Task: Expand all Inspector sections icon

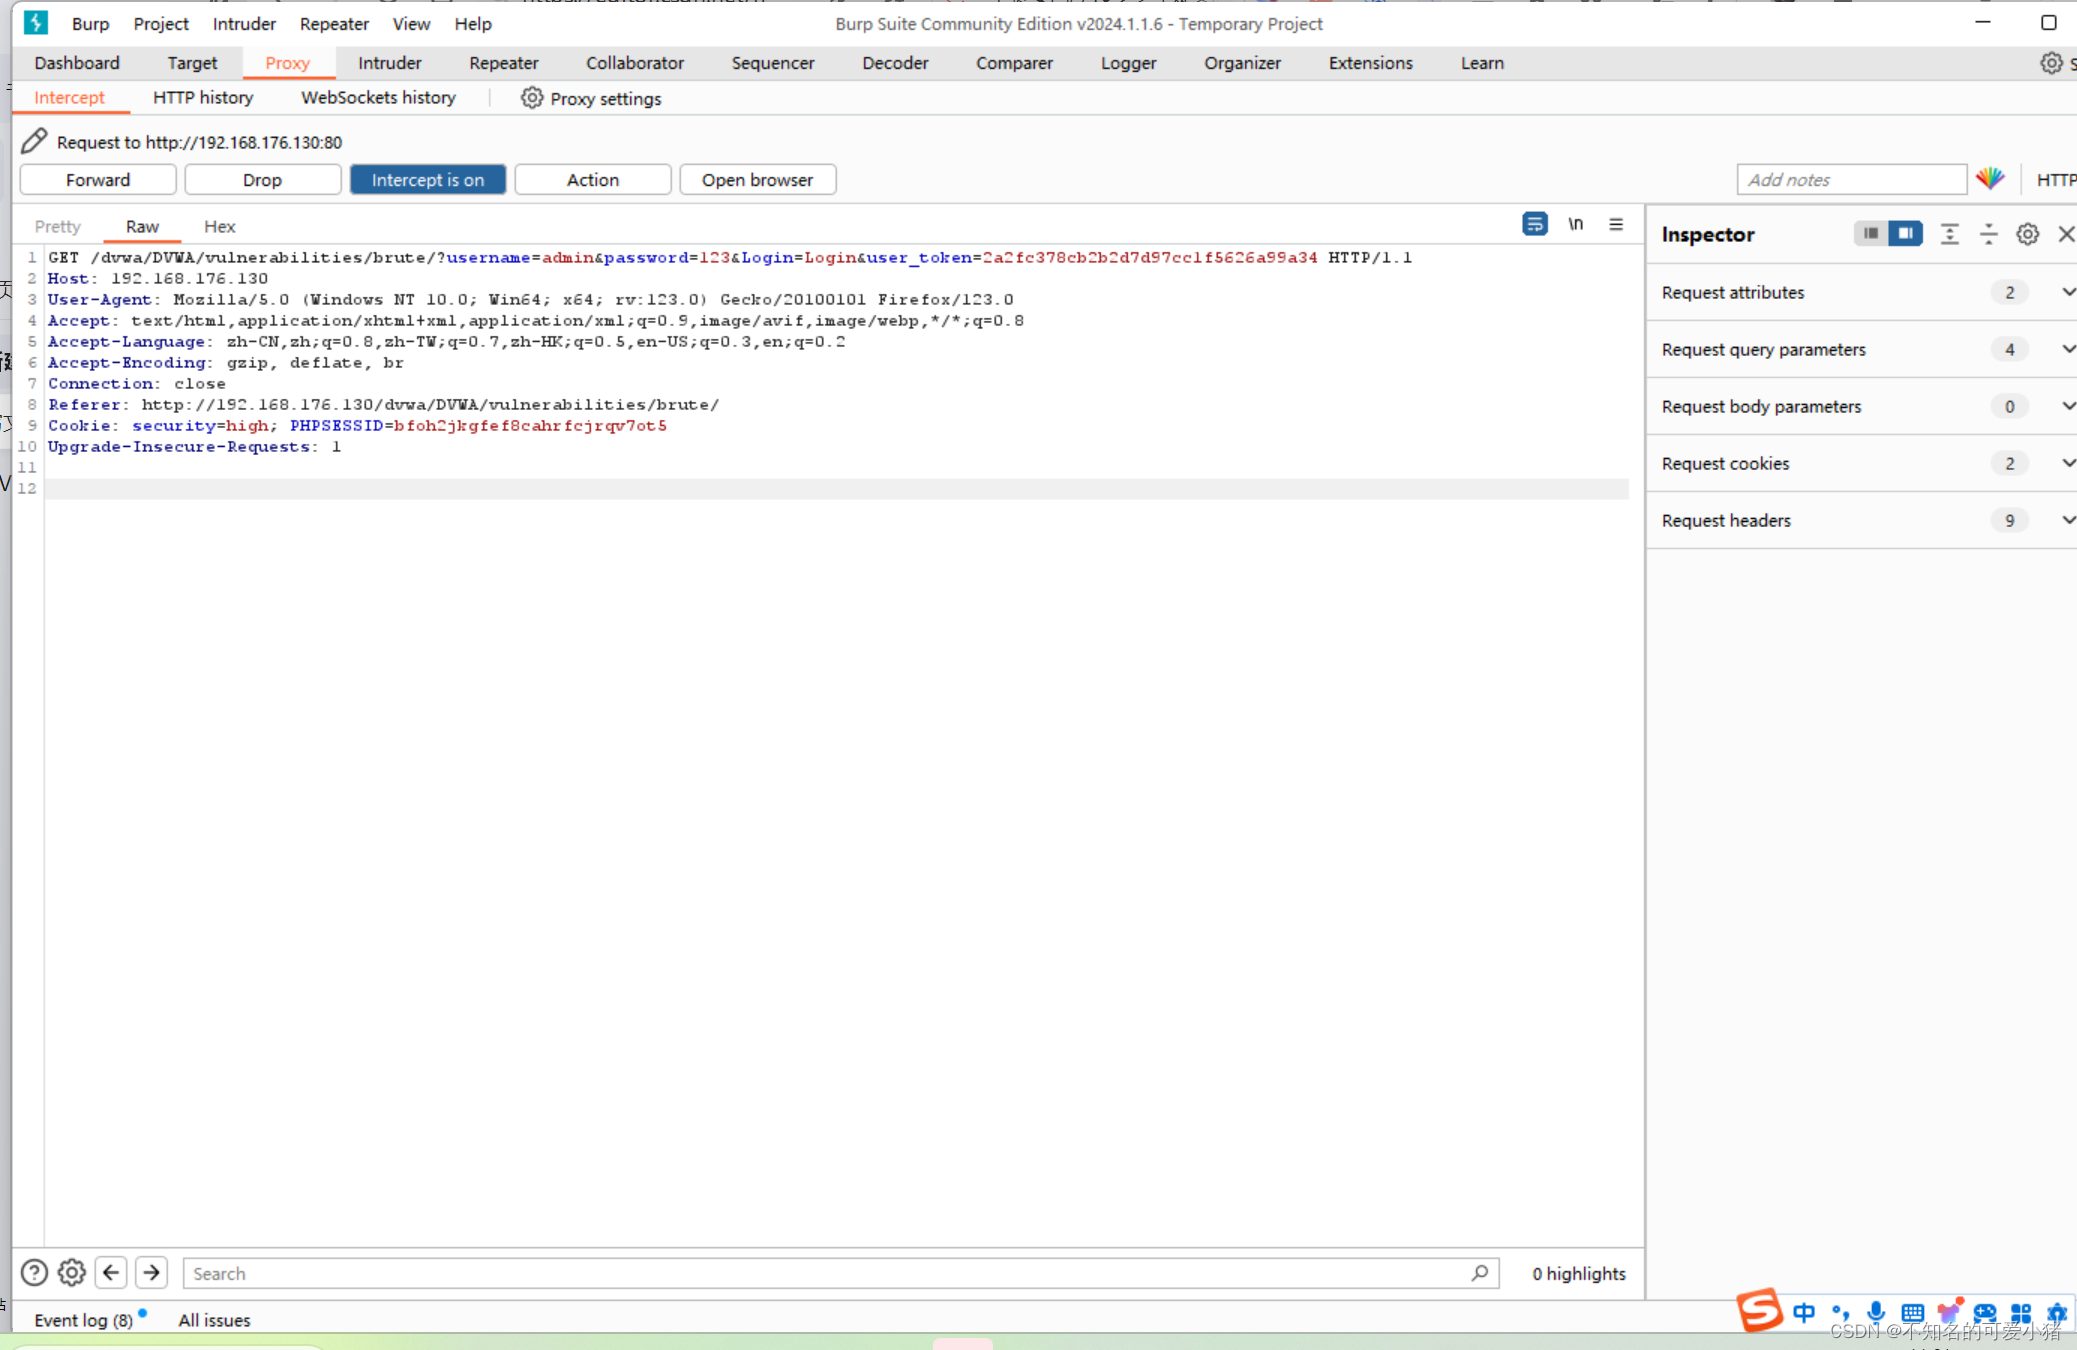Action: (x=1949, y=234)
